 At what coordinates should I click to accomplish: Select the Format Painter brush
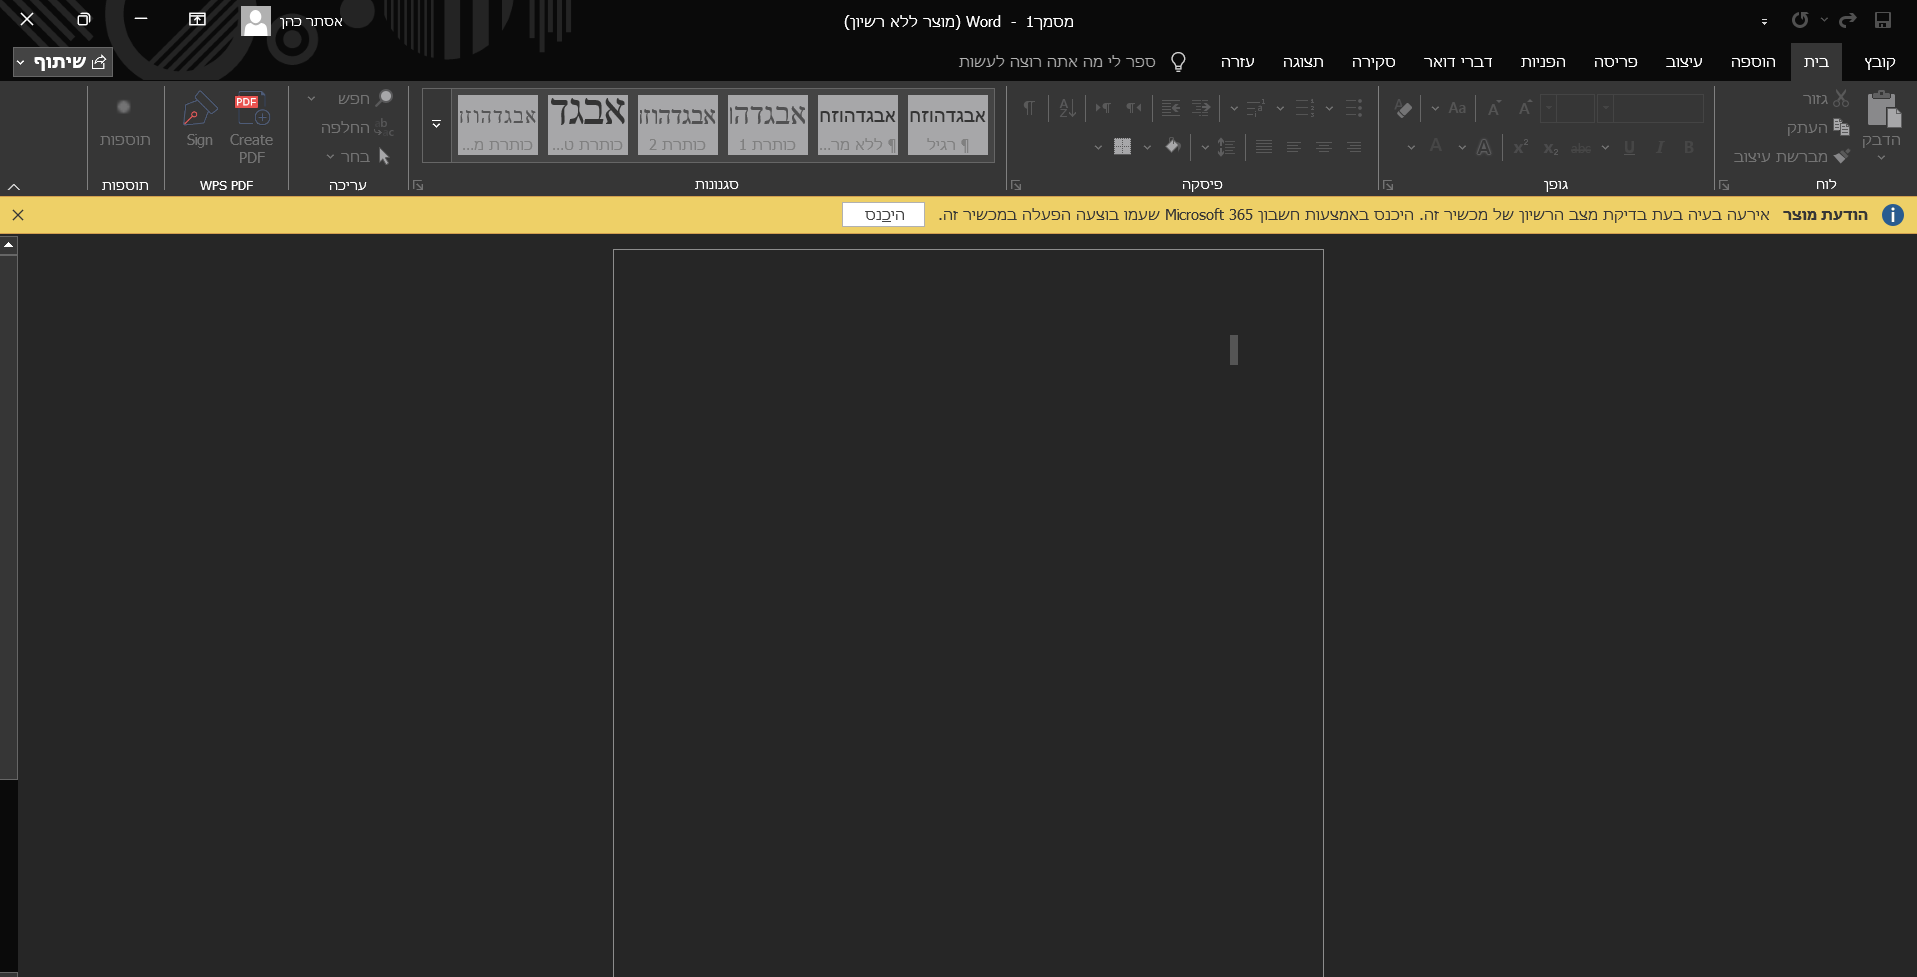[1841, 156]
